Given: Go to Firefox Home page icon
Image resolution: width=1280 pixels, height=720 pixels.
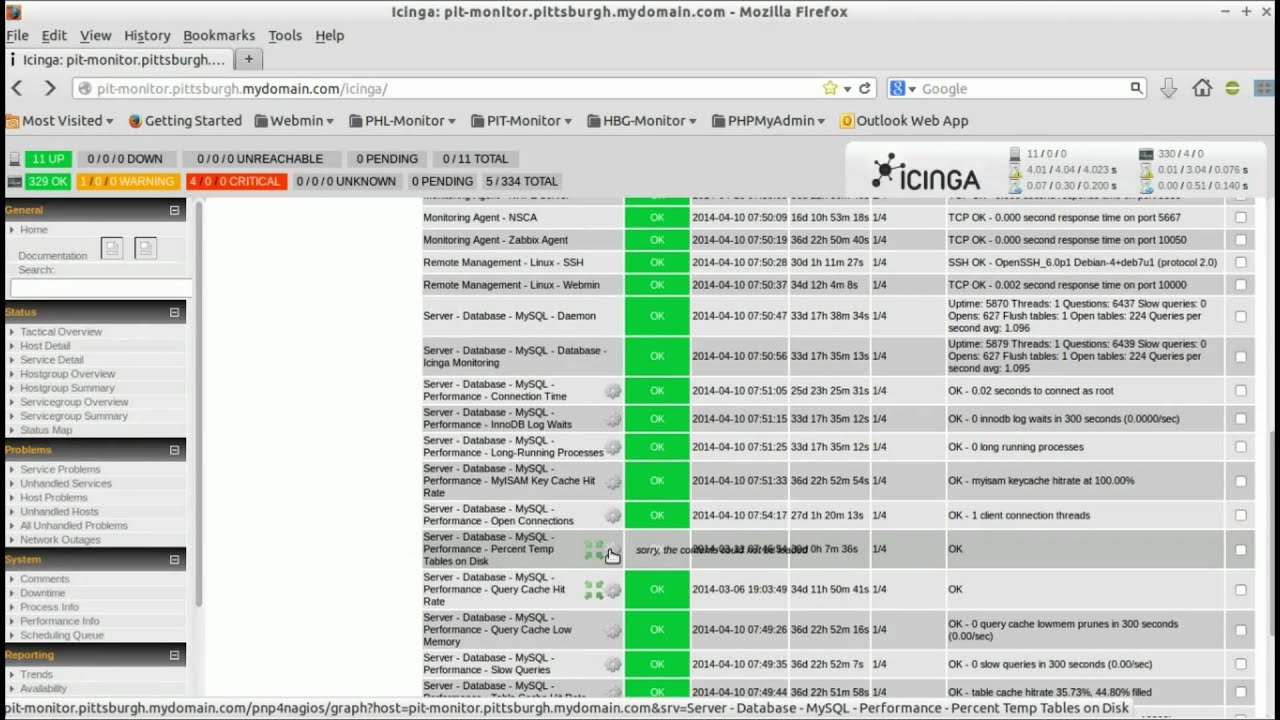Looking at the screenshot, I should (1202, 88).
